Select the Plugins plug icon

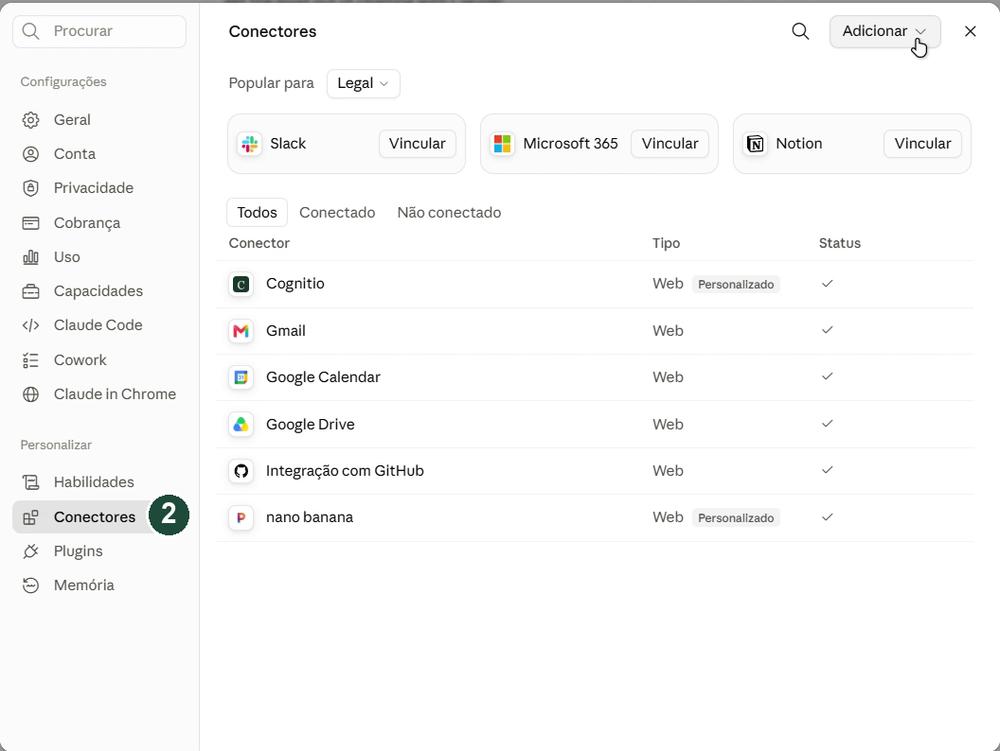tap(31, 551)
